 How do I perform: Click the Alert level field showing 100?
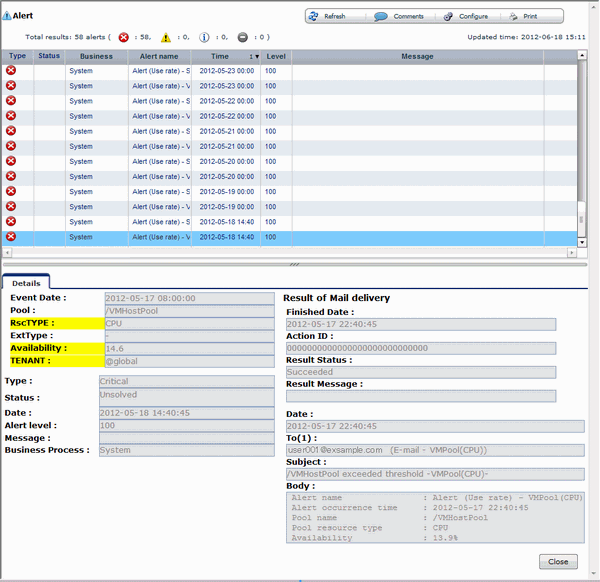click(x=187, y=426)
